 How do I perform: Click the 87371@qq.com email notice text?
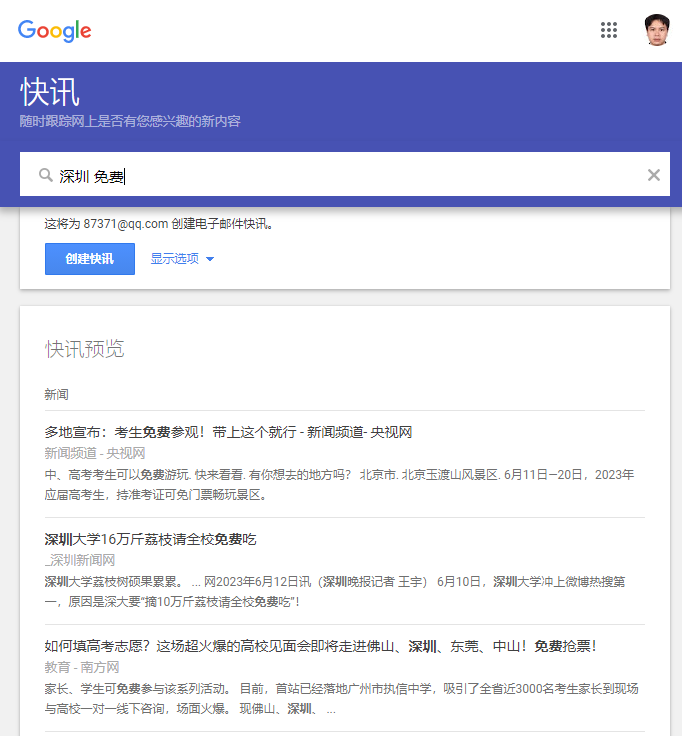coord(159,224)
